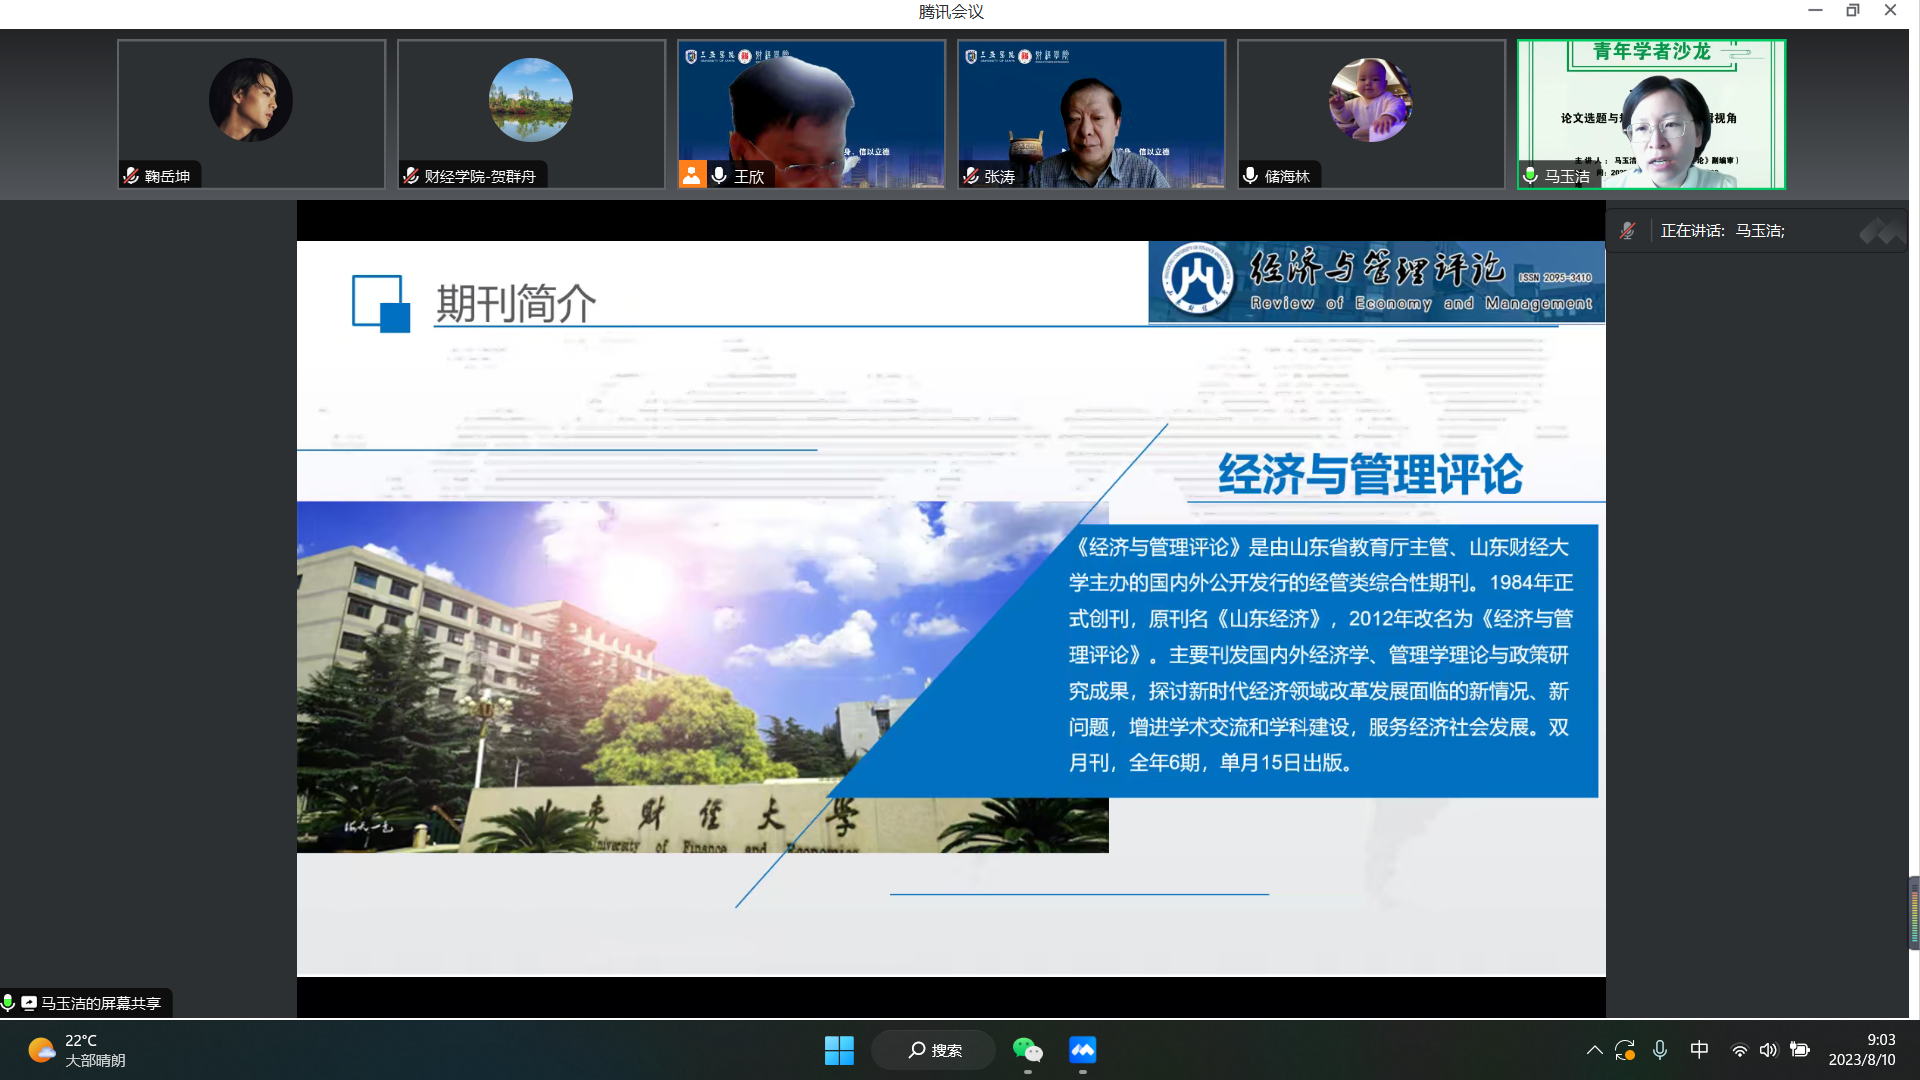Collapse the 正在讲话 speaker banner

[x=1878, y=230]
